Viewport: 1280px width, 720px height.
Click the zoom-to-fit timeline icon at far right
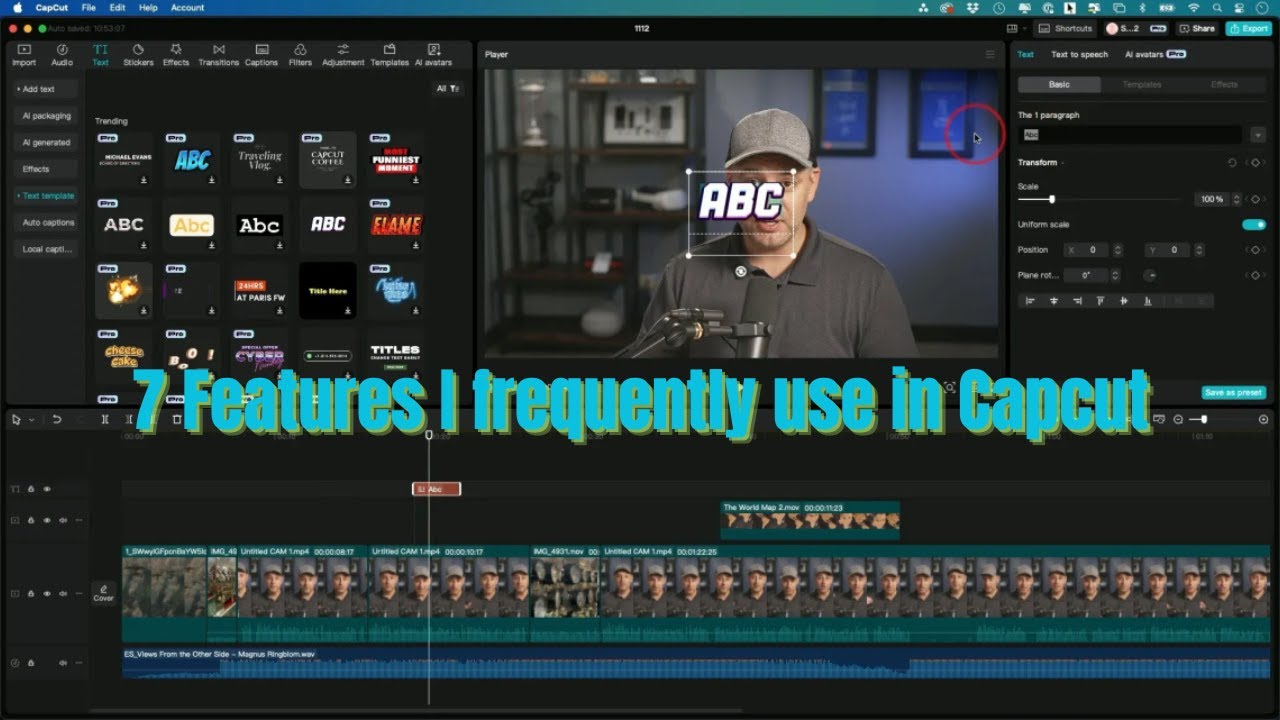1264,419
